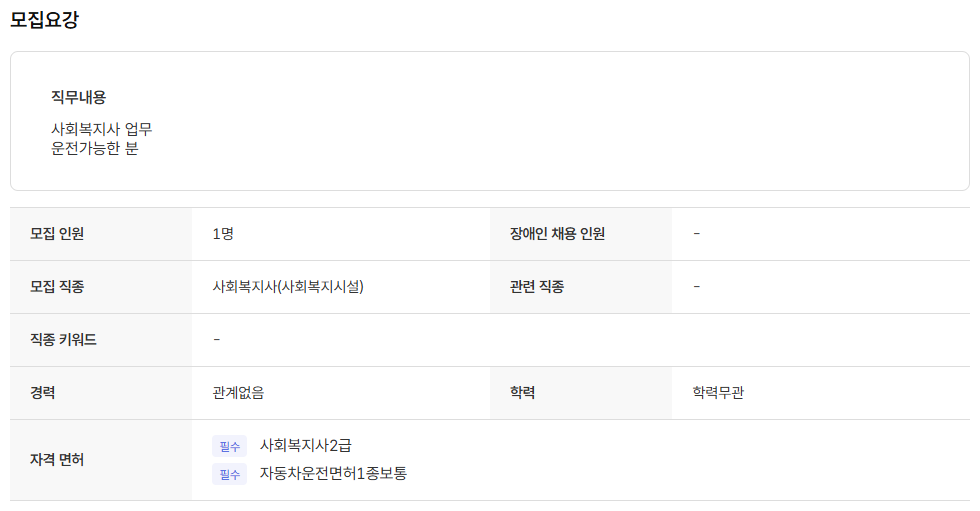
Task: Click the 사회복지사 업무 description line
Action: 102,129
